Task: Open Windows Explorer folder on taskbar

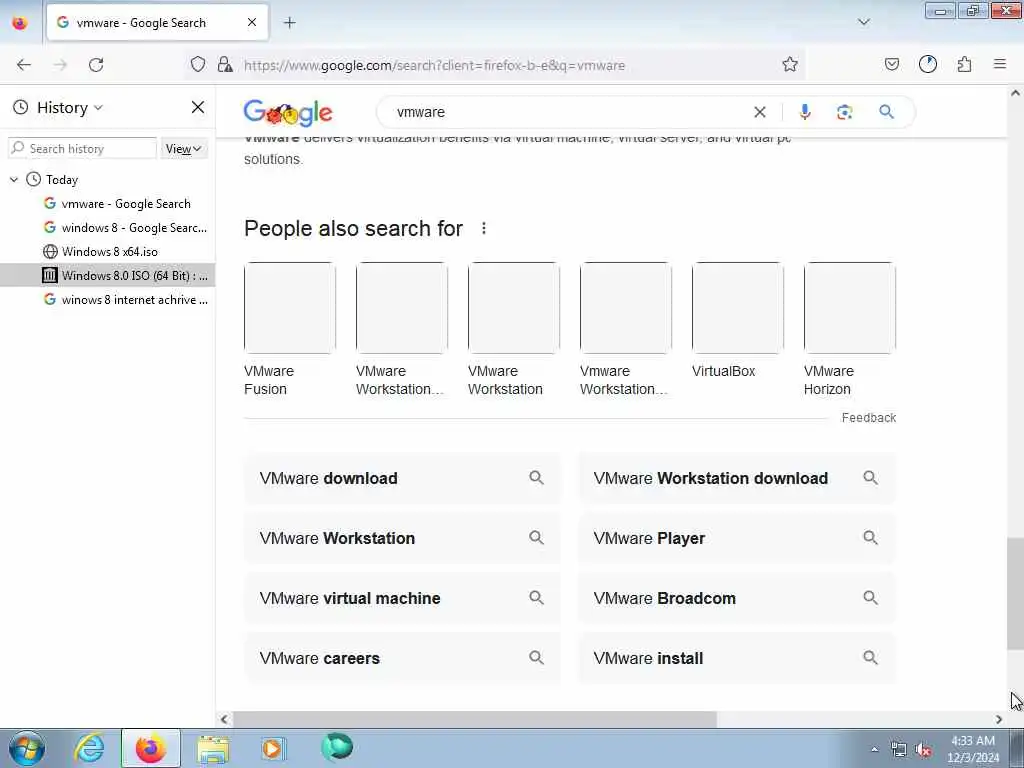Action: point(213,748)
